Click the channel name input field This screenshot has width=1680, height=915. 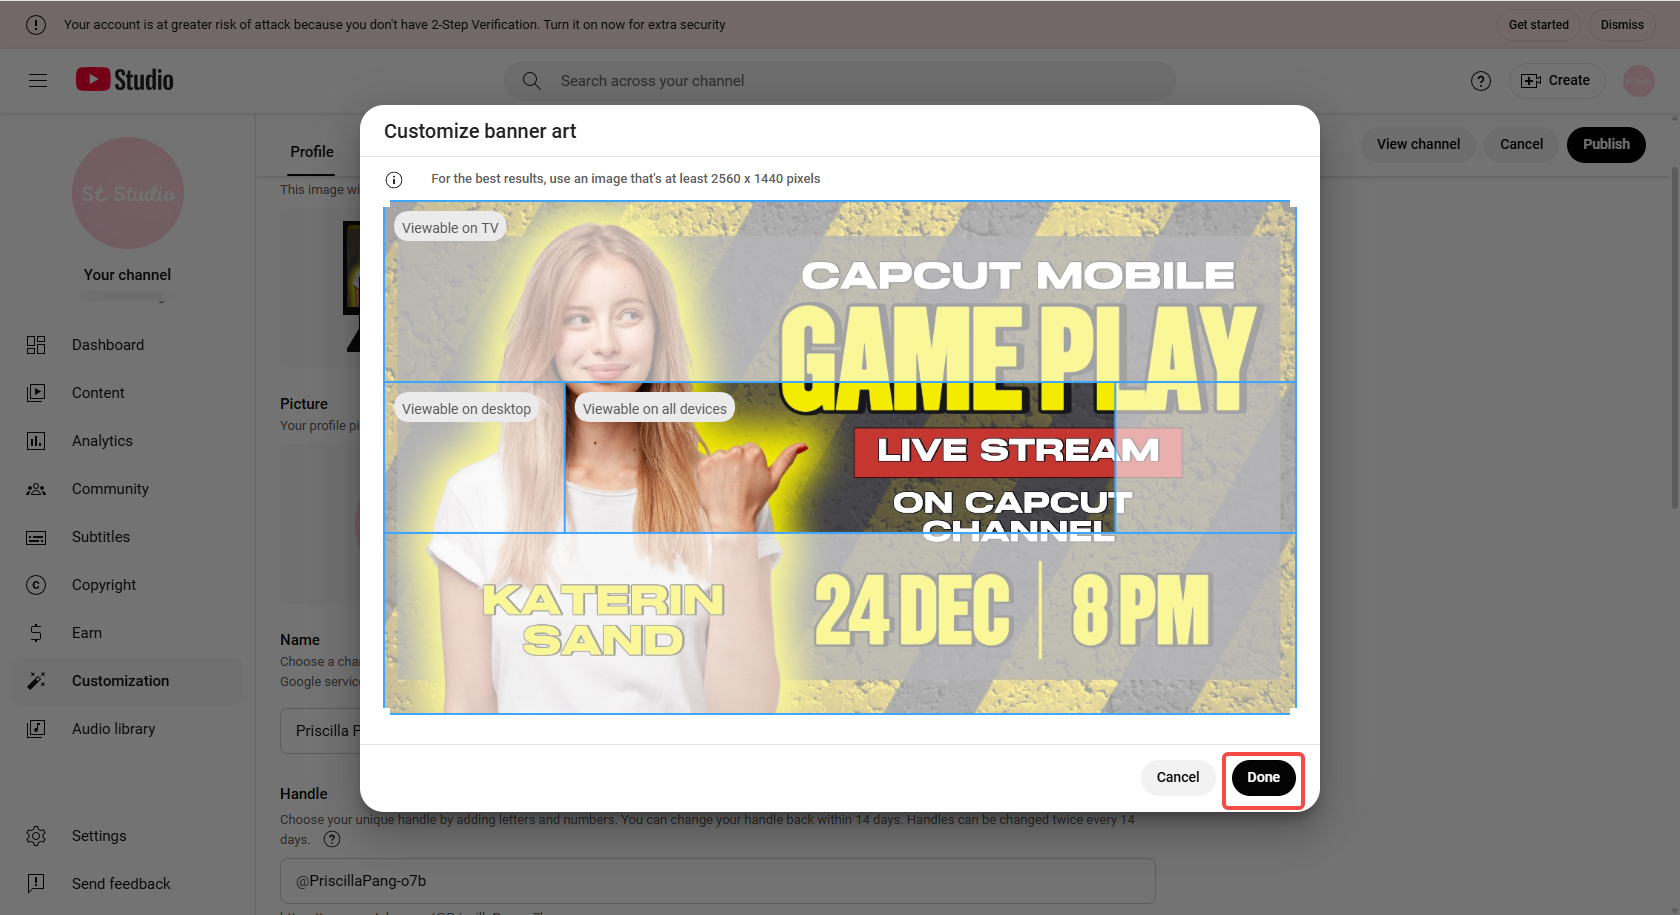click(x=320, y=731)
